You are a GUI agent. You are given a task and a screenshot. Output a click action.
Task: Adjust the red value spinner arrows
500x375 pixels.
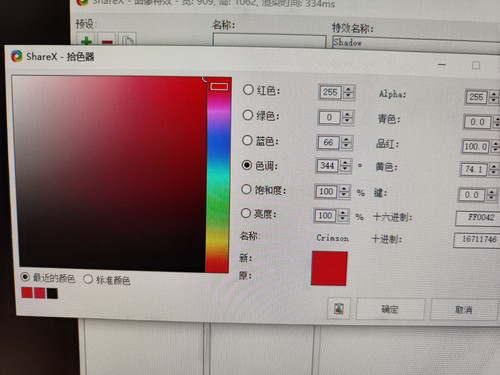click(348, 92)
